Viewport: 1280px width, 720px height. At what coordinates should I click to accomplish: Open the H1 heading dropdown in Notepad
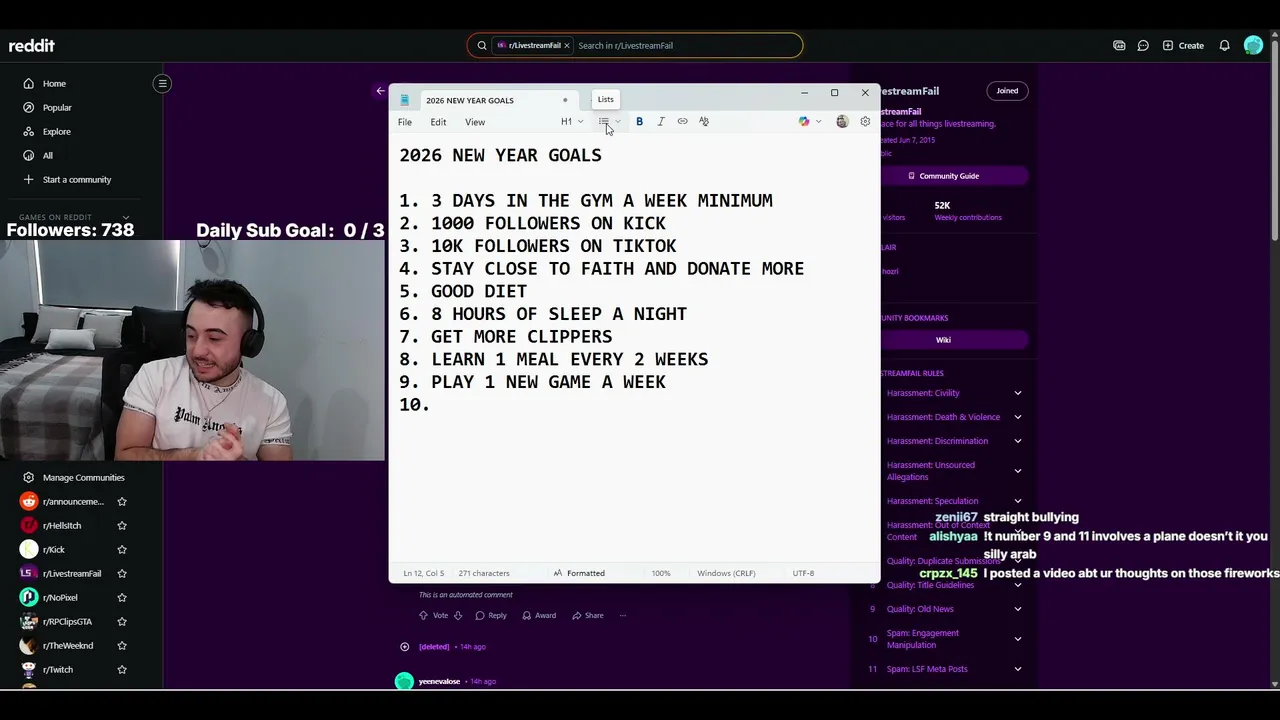(x=572, y=122)
